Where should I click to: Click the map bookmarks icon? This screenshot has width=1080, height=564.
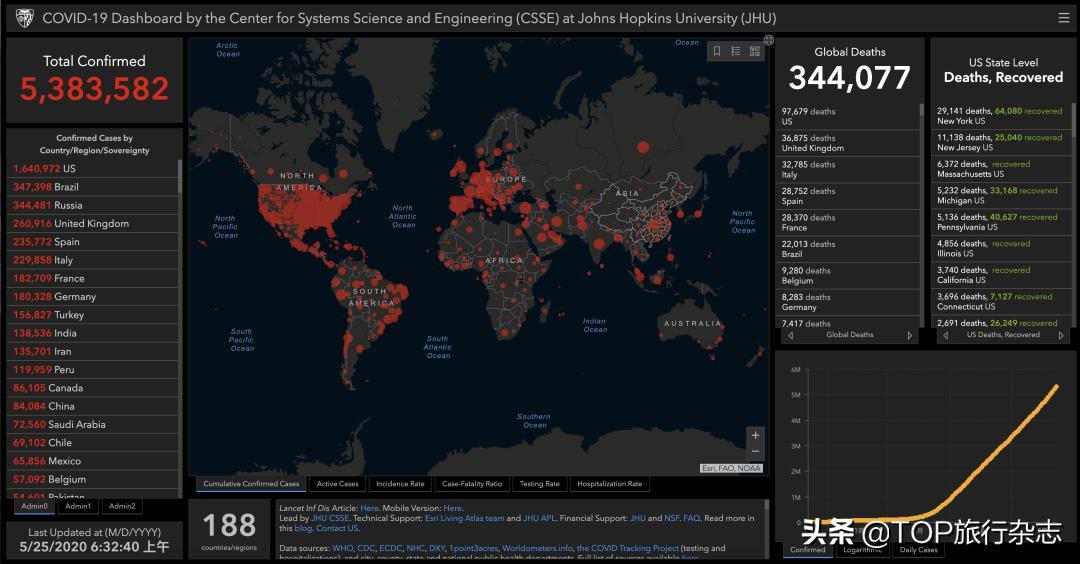coord(717,51)
